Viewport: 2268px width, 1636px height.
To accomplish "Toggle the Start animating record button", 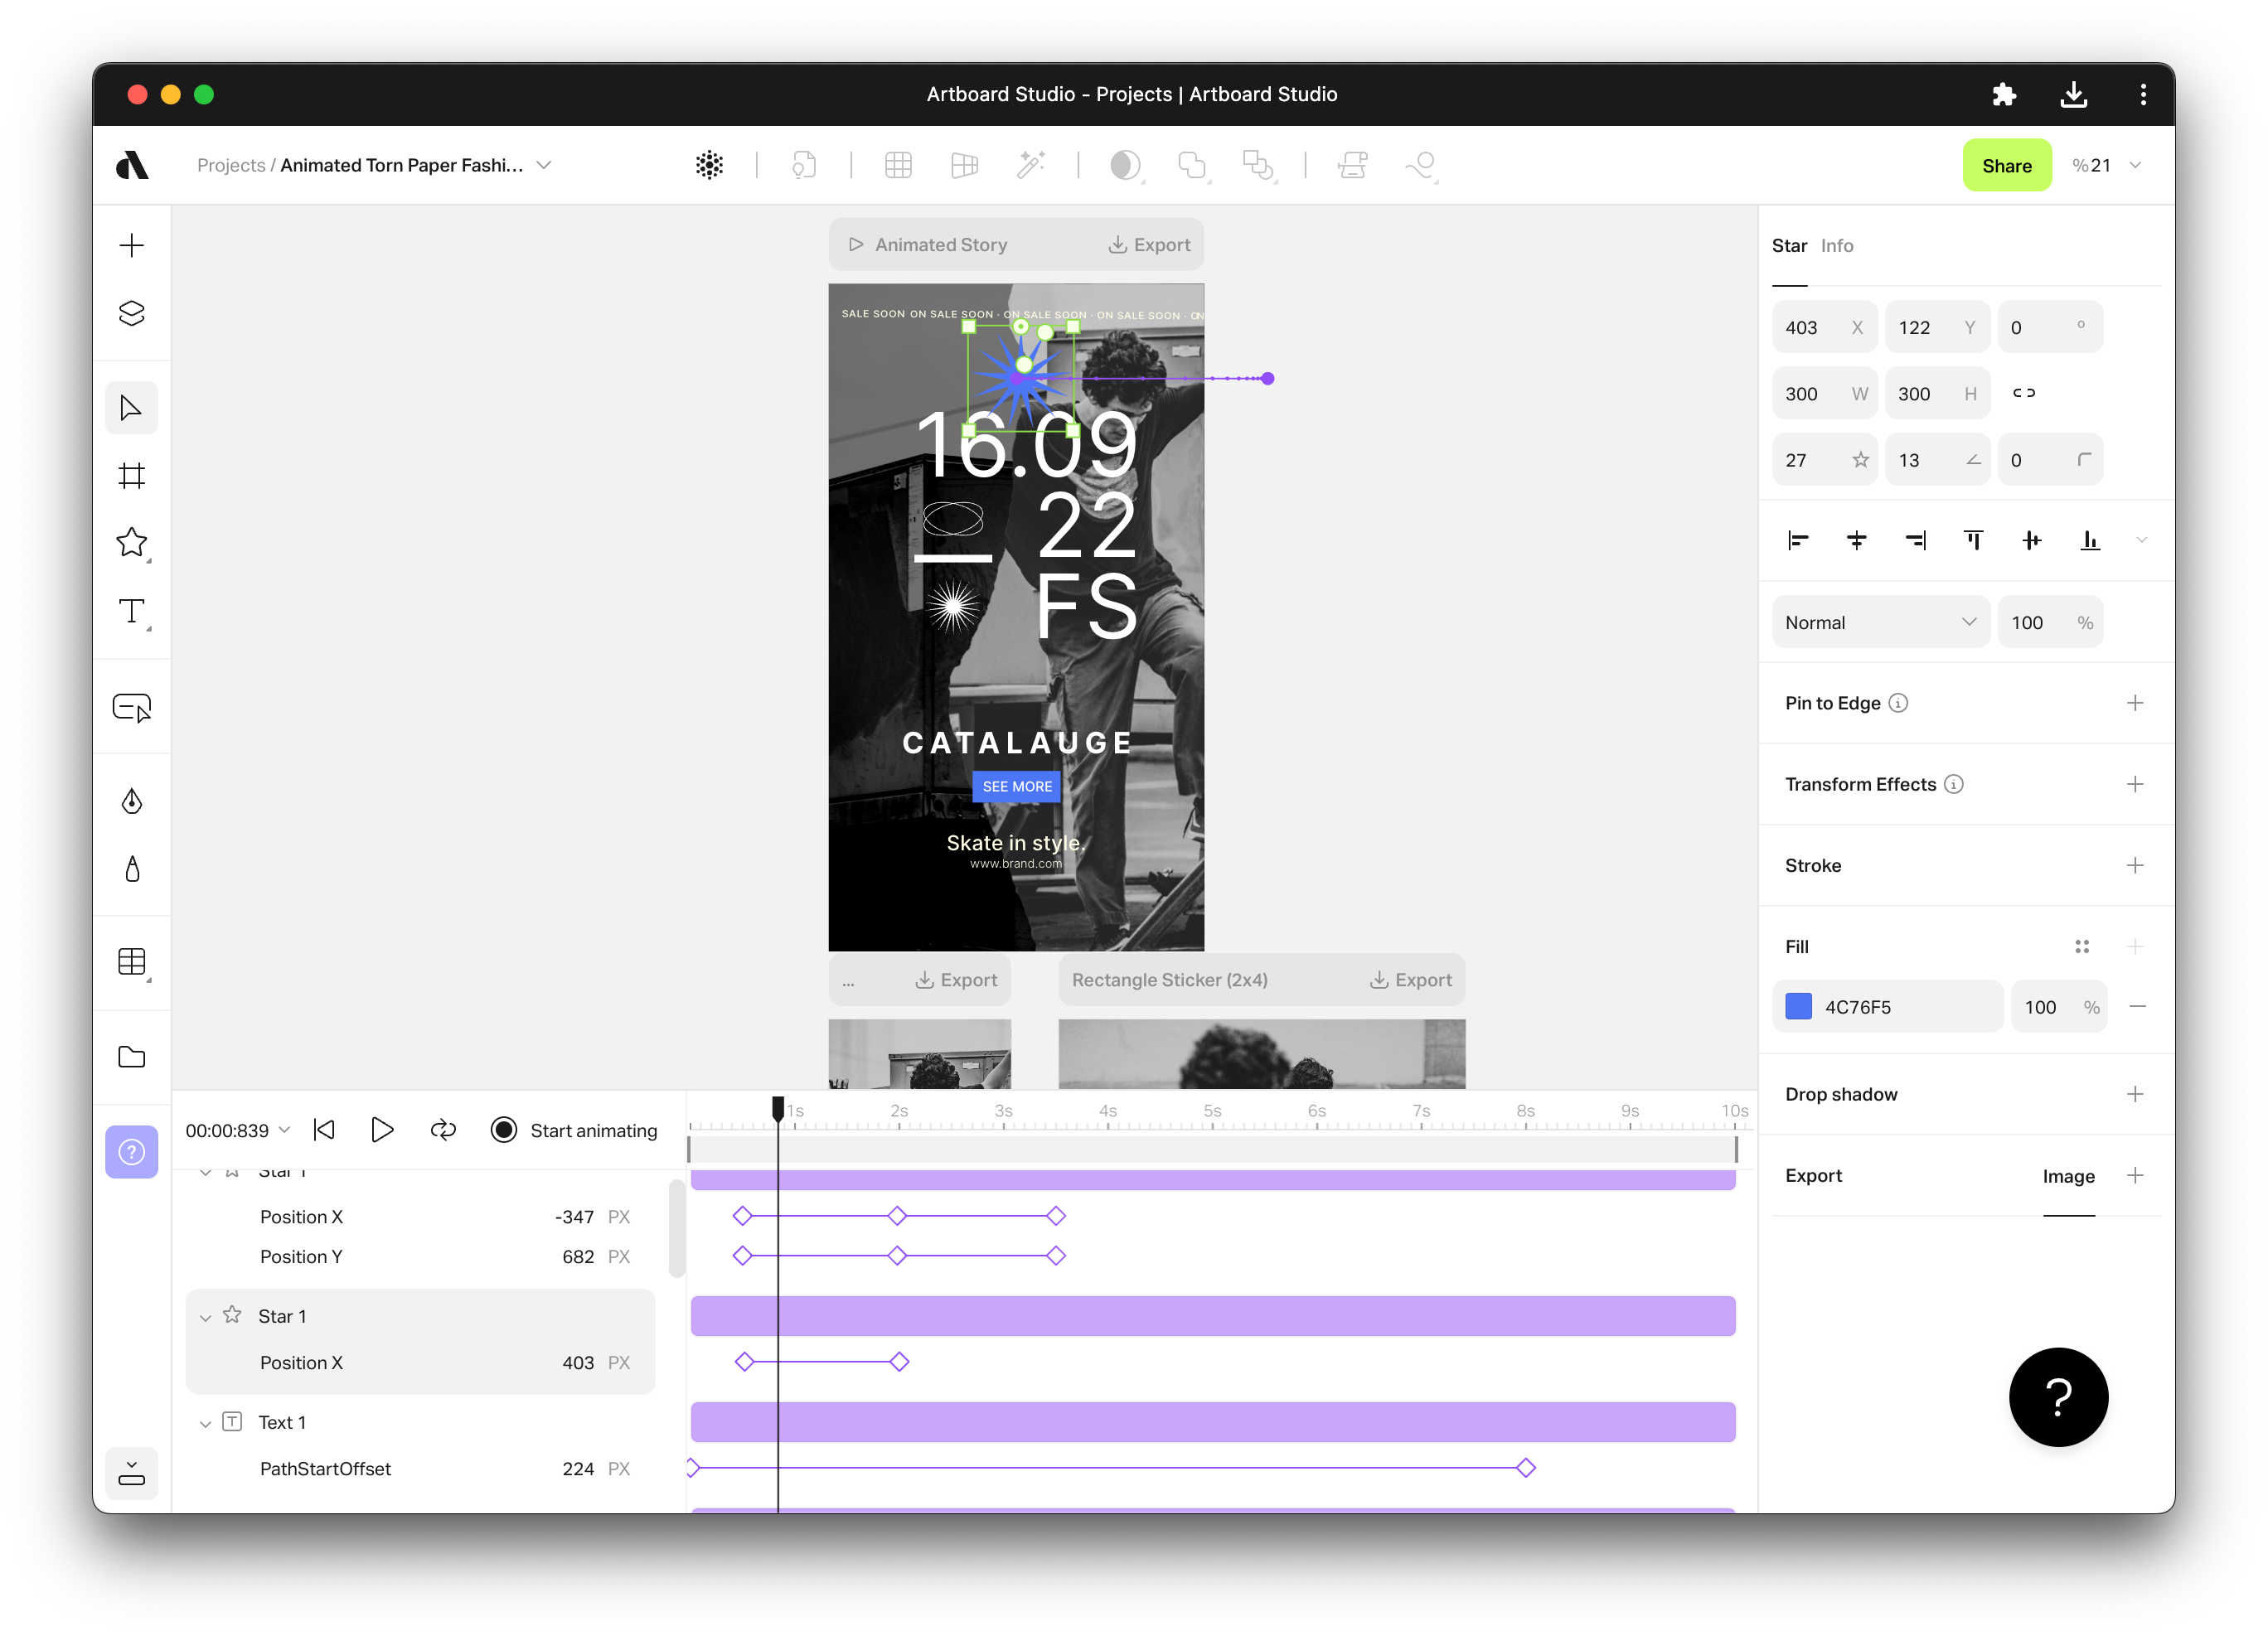I will click(x=504, y=1130).
